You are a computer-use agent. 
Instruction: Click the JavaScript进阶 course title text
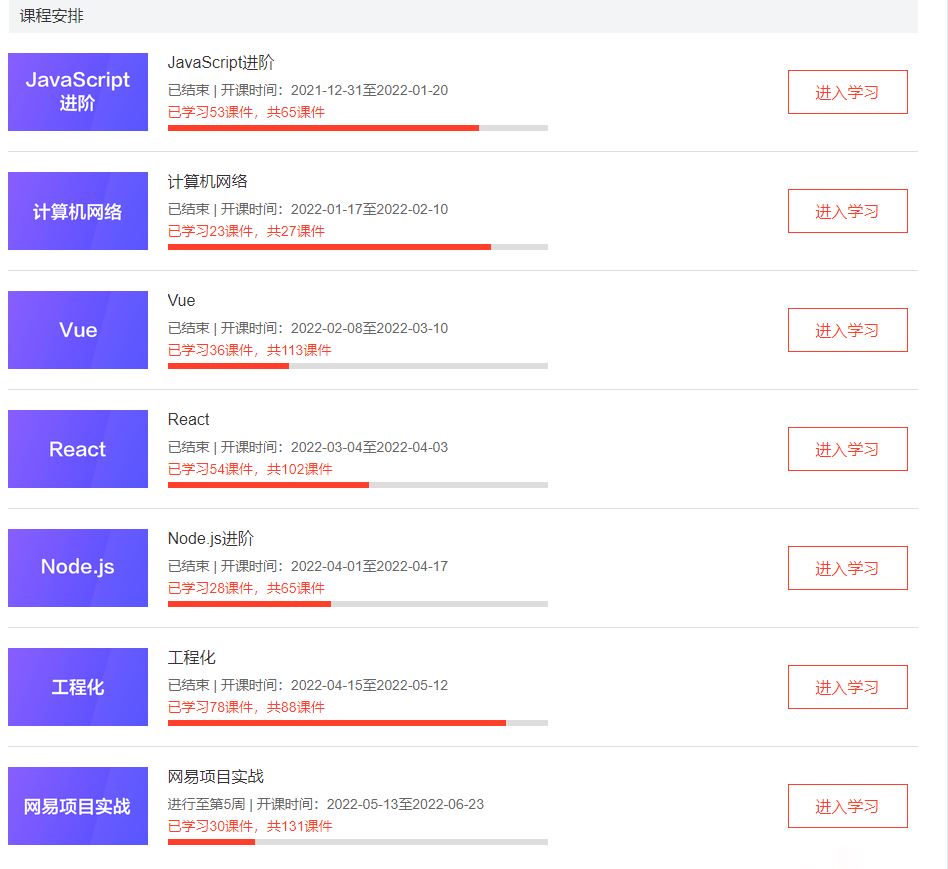click(221, 63)
